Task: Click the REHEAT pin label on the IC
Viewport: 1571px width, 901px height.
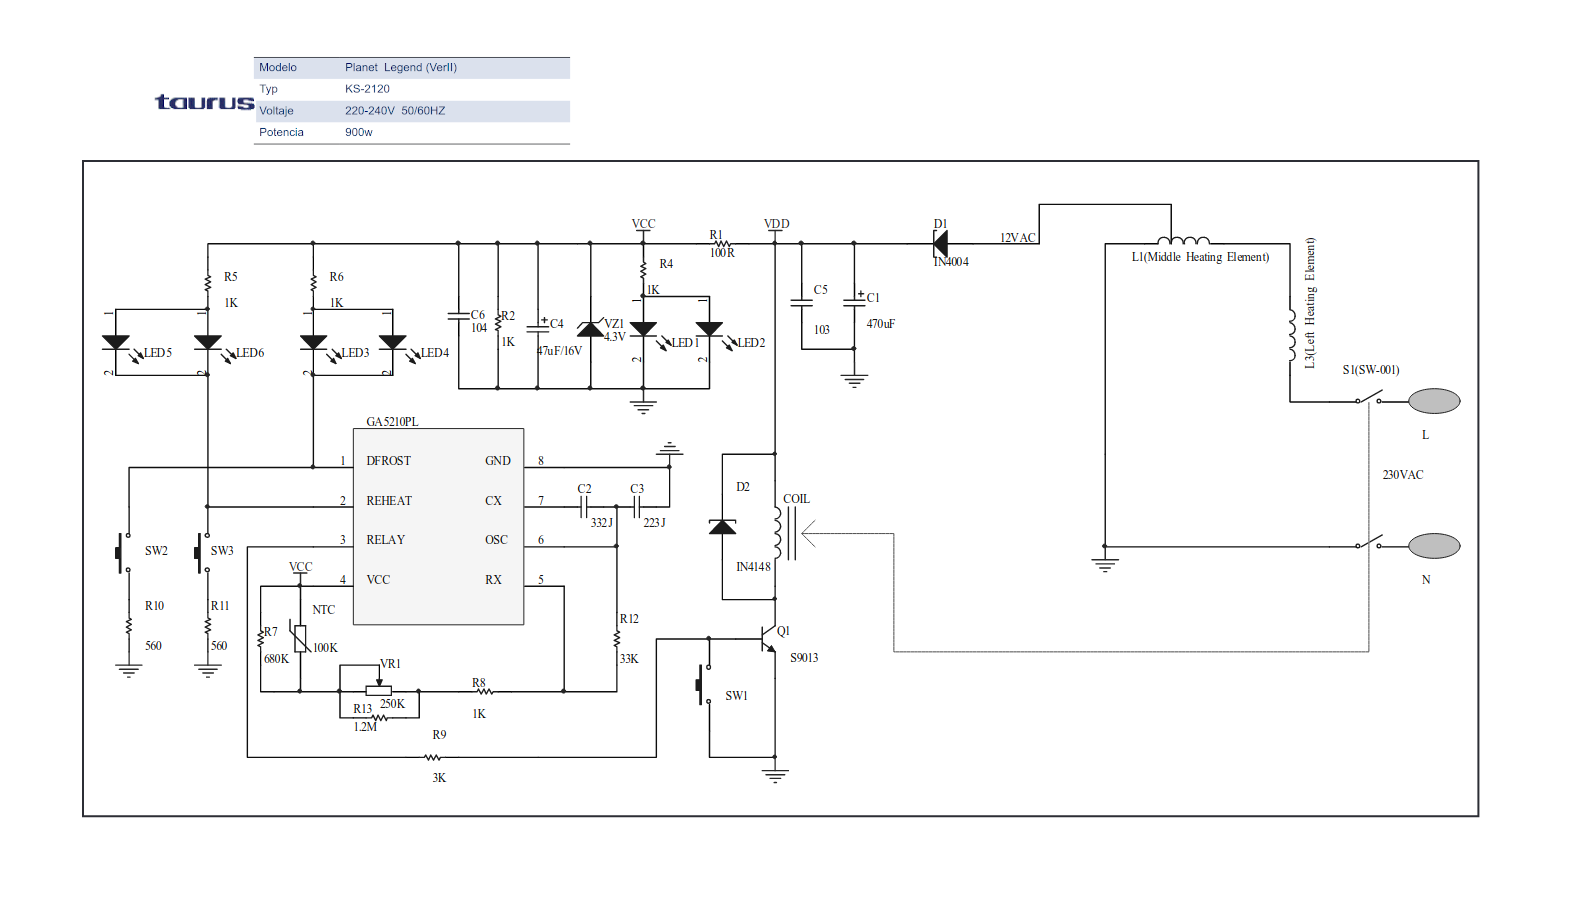Action: coord(388,501)
